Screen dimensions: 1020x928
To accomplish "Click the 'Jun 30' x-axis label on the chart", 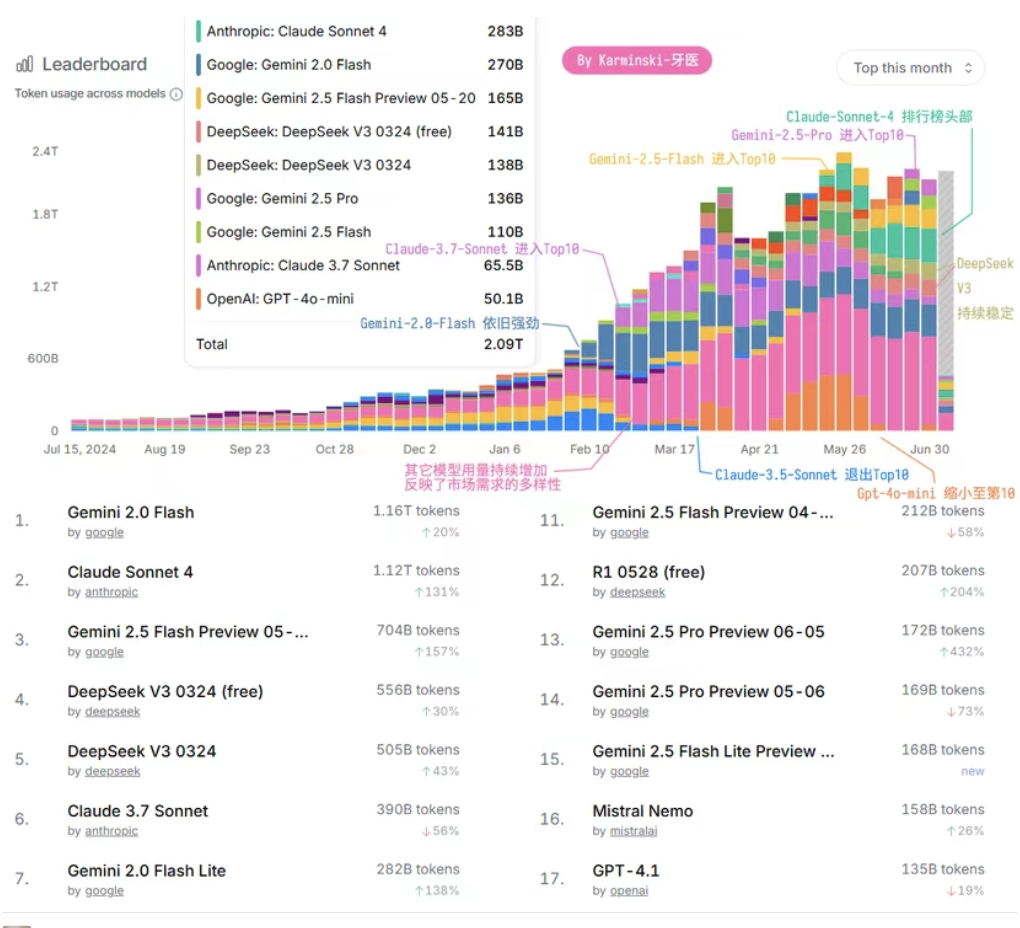I will pyautogui.click(x=929, y=449).
